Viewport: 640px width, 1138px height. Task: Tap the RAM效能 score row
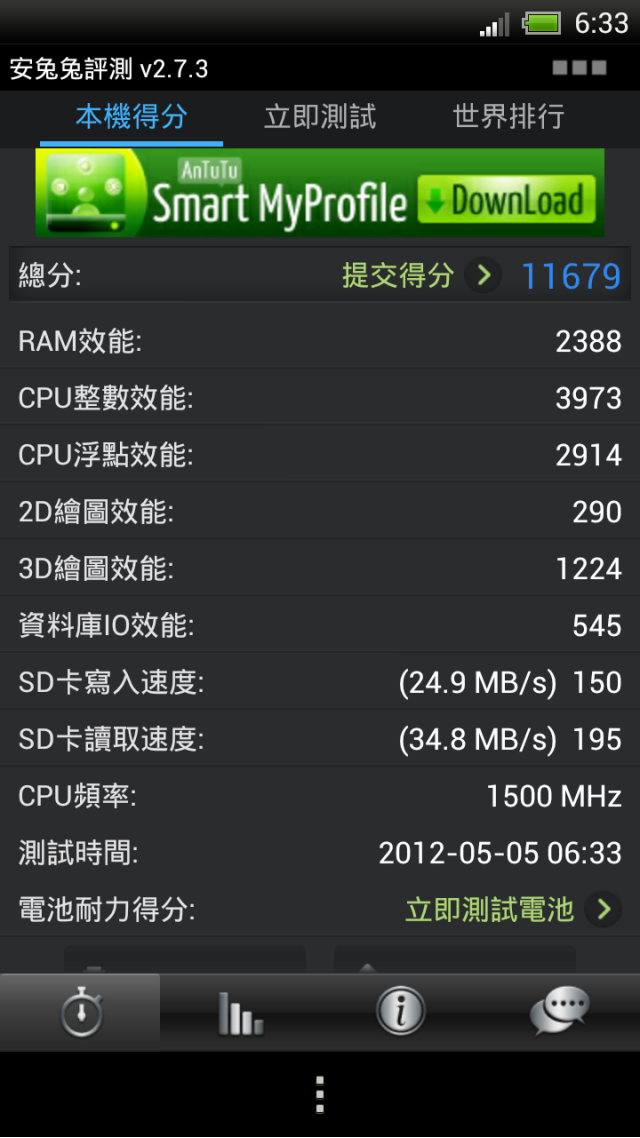[x=320, y=340]
